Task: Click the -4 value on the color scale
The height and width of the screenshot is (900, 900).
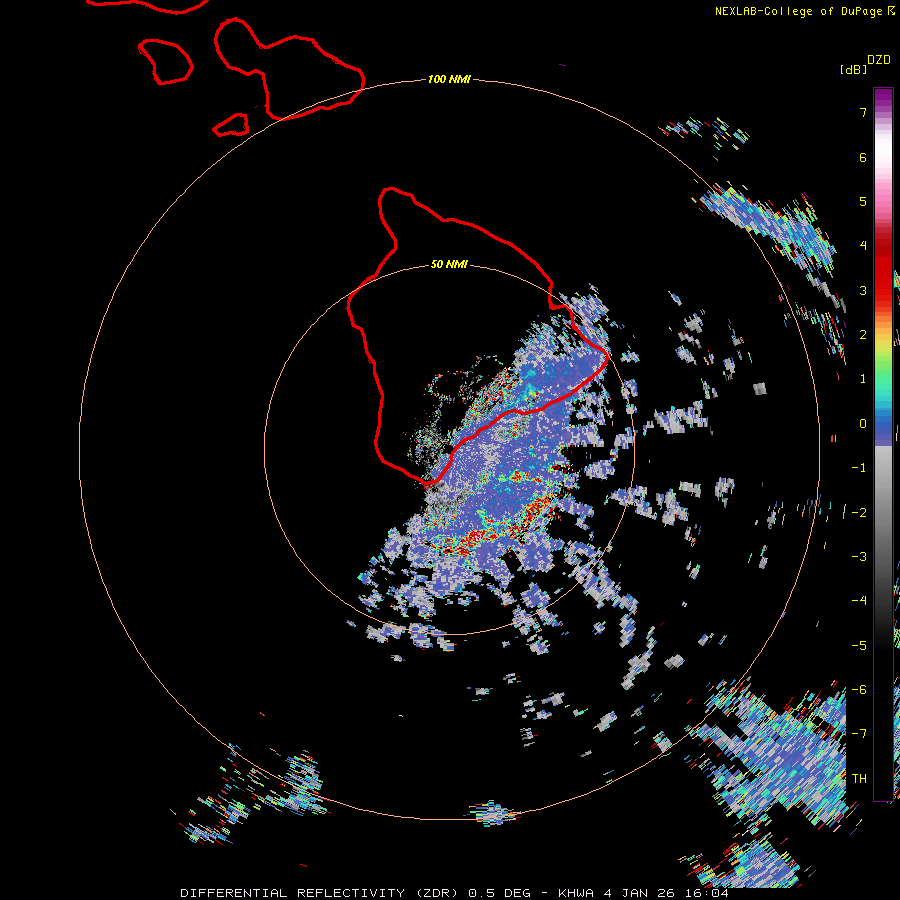Action: point(859,601)
